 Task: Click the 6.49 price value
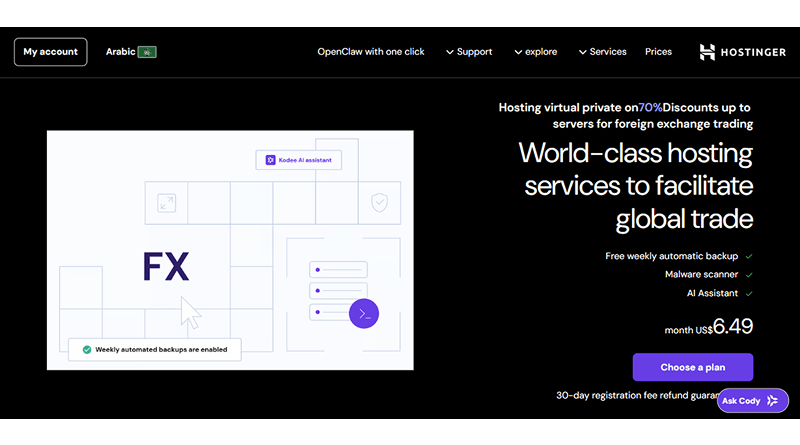pos(733,326)
